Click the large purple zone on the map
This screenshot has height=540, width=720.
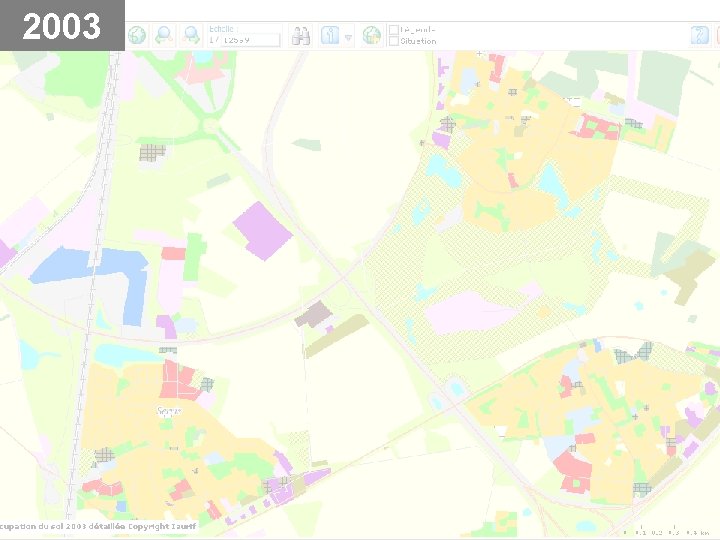[x=262, y=231]
